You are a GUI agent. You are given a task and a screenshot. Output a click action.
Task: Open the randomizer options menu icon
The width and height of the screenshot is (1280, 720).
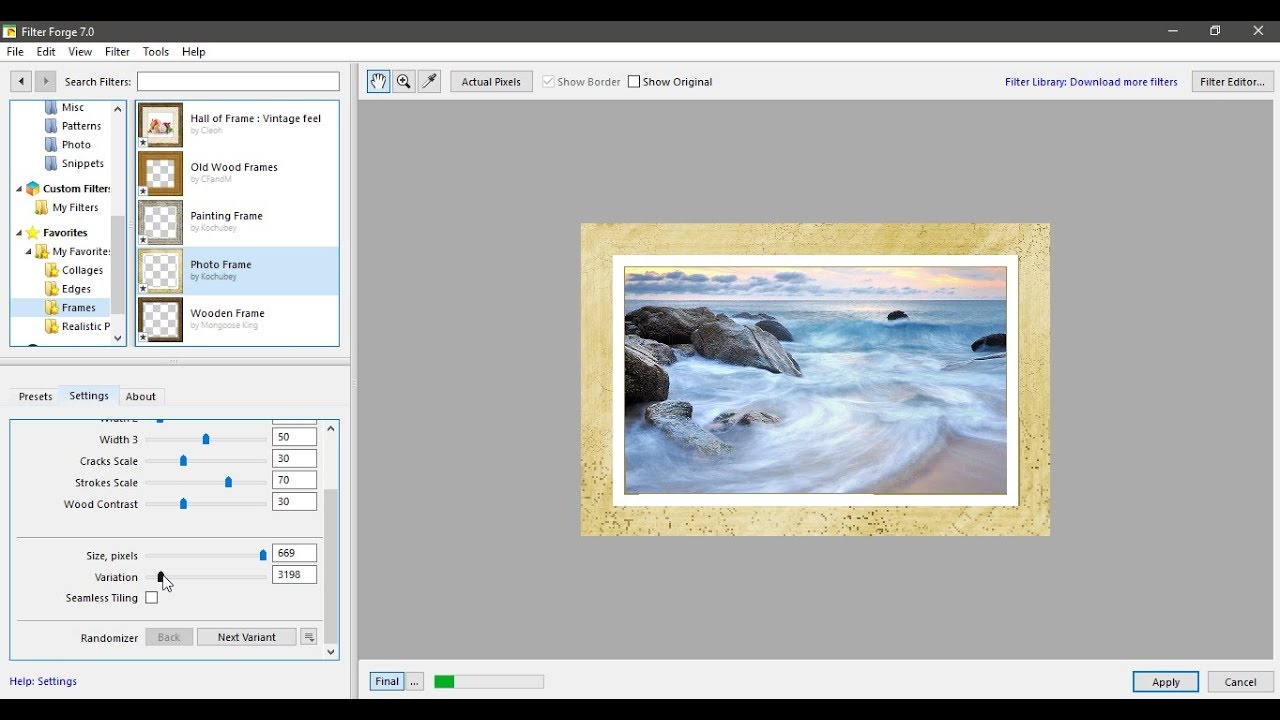[x=309, y=637]
